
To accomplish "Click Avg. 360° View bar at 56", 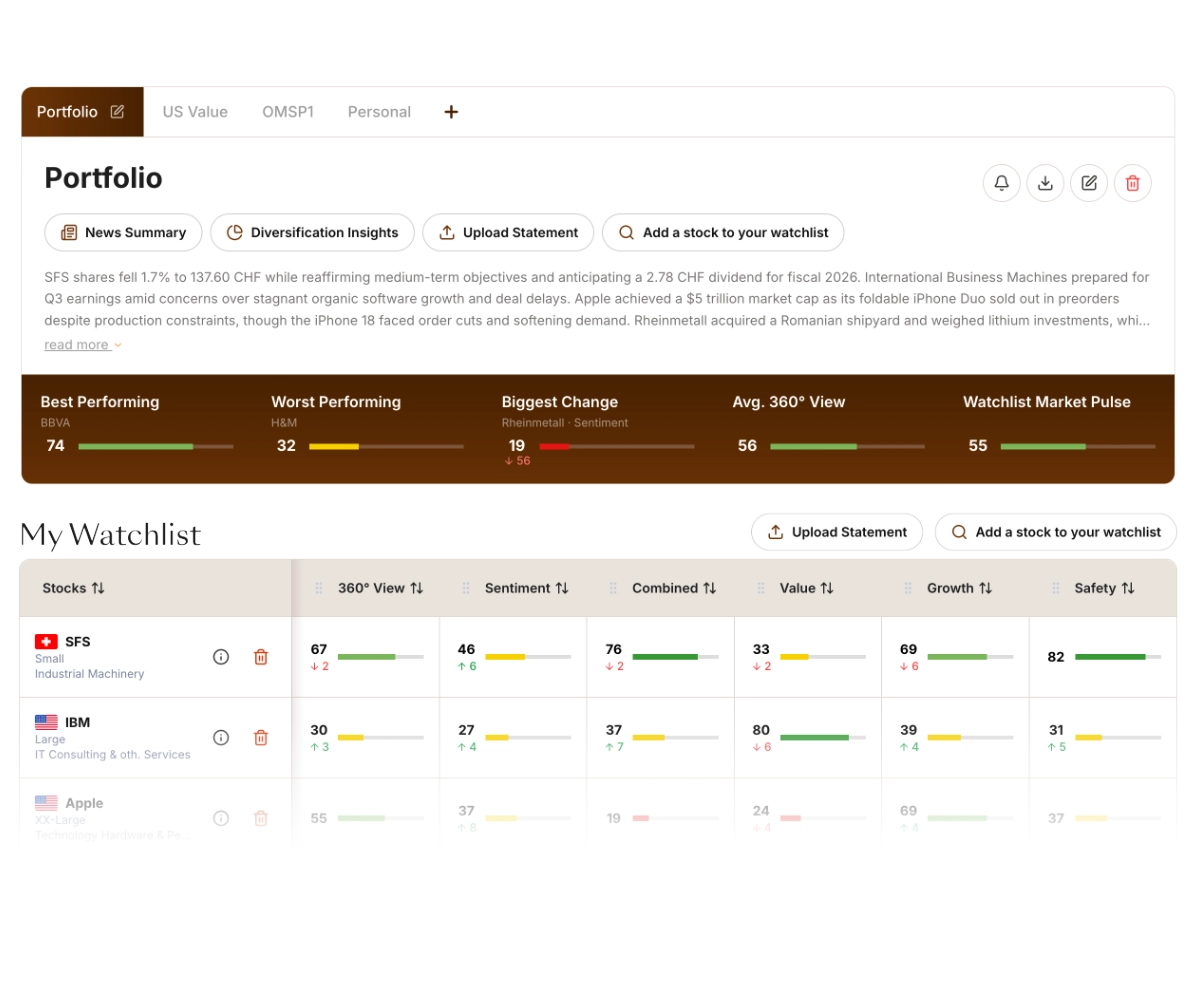I will (847, 446).
